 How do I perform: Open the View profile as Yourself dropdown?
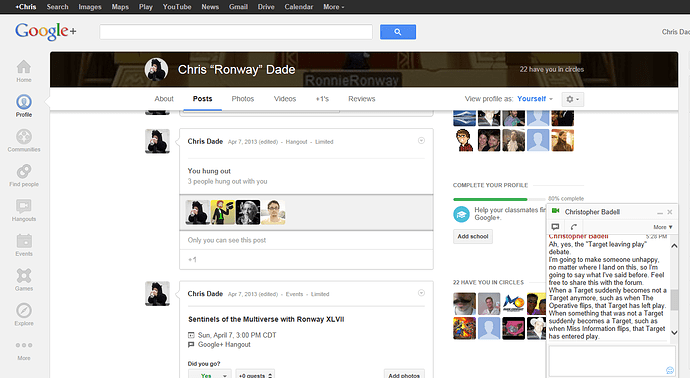pyautogui.click(x=535, y=99)
